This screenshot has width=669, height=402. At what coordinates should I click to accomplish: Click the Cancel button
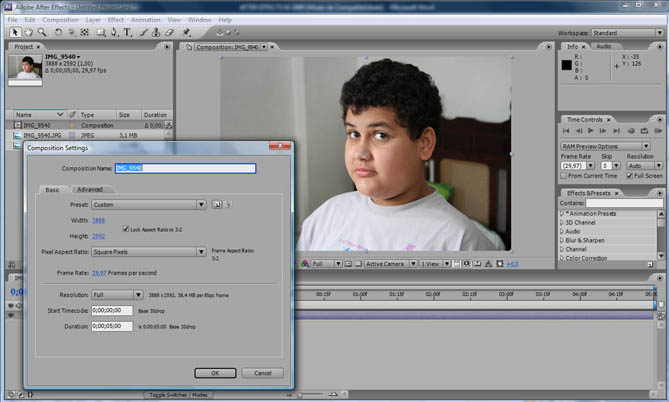tap(261, 373)
